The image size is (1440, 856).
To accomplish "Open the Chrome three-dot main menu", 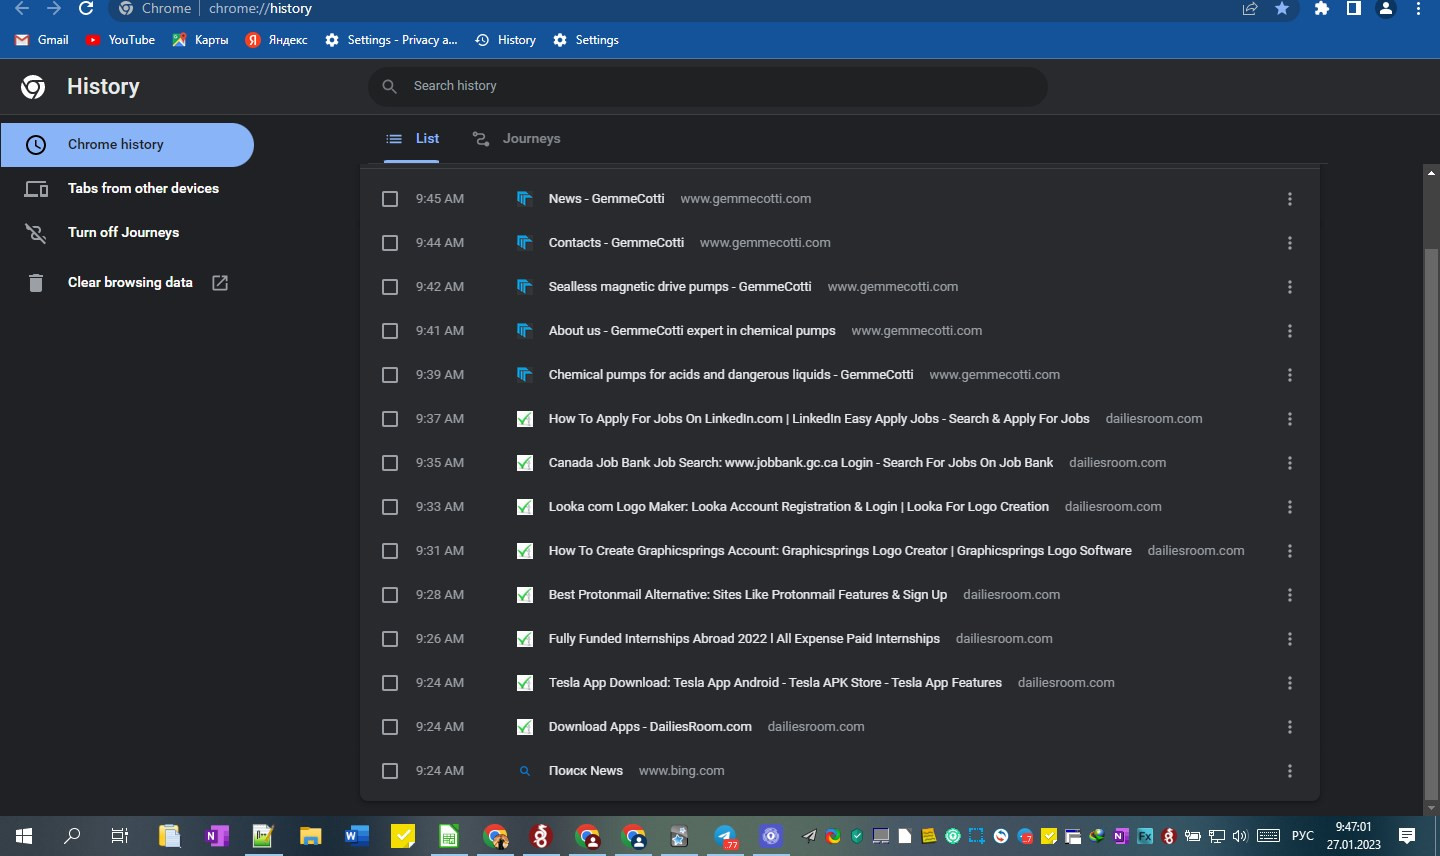I will [1418, 9].
